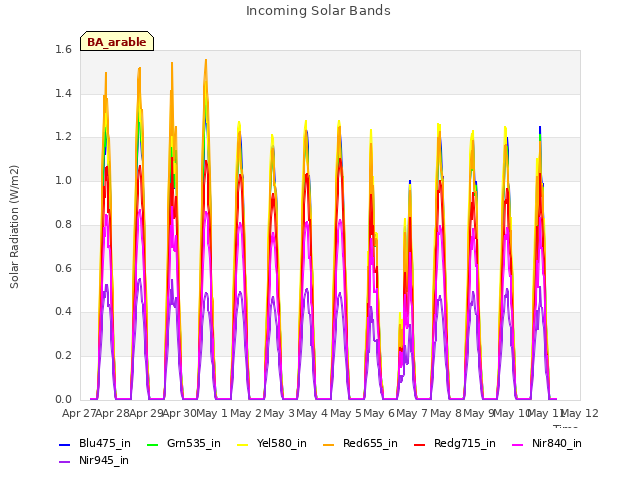Image resolution: width=640 pixels, height=480 pixels.
Task: Click the May 12 x-axis date label
Action: (580, 413)
